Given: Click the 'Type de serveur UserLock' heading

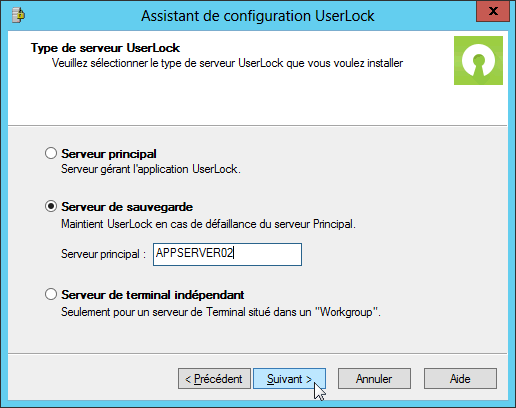Looking at the screenshot, I should coord(105,48).
